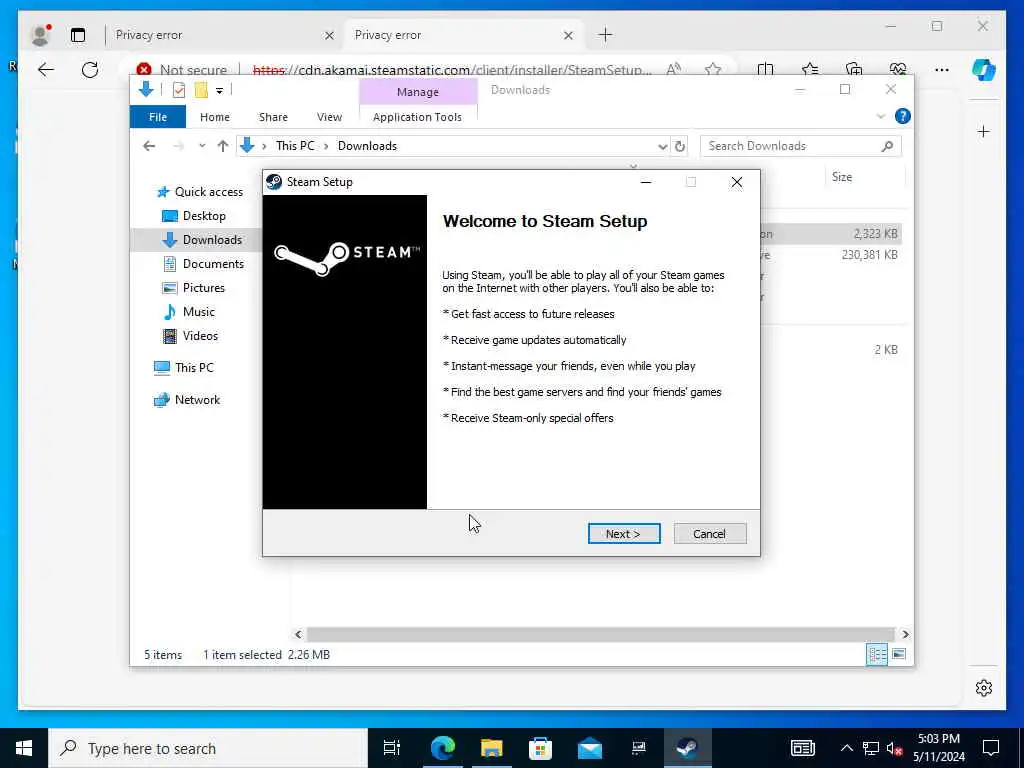Open Task View on taskbar

point(392,748)
